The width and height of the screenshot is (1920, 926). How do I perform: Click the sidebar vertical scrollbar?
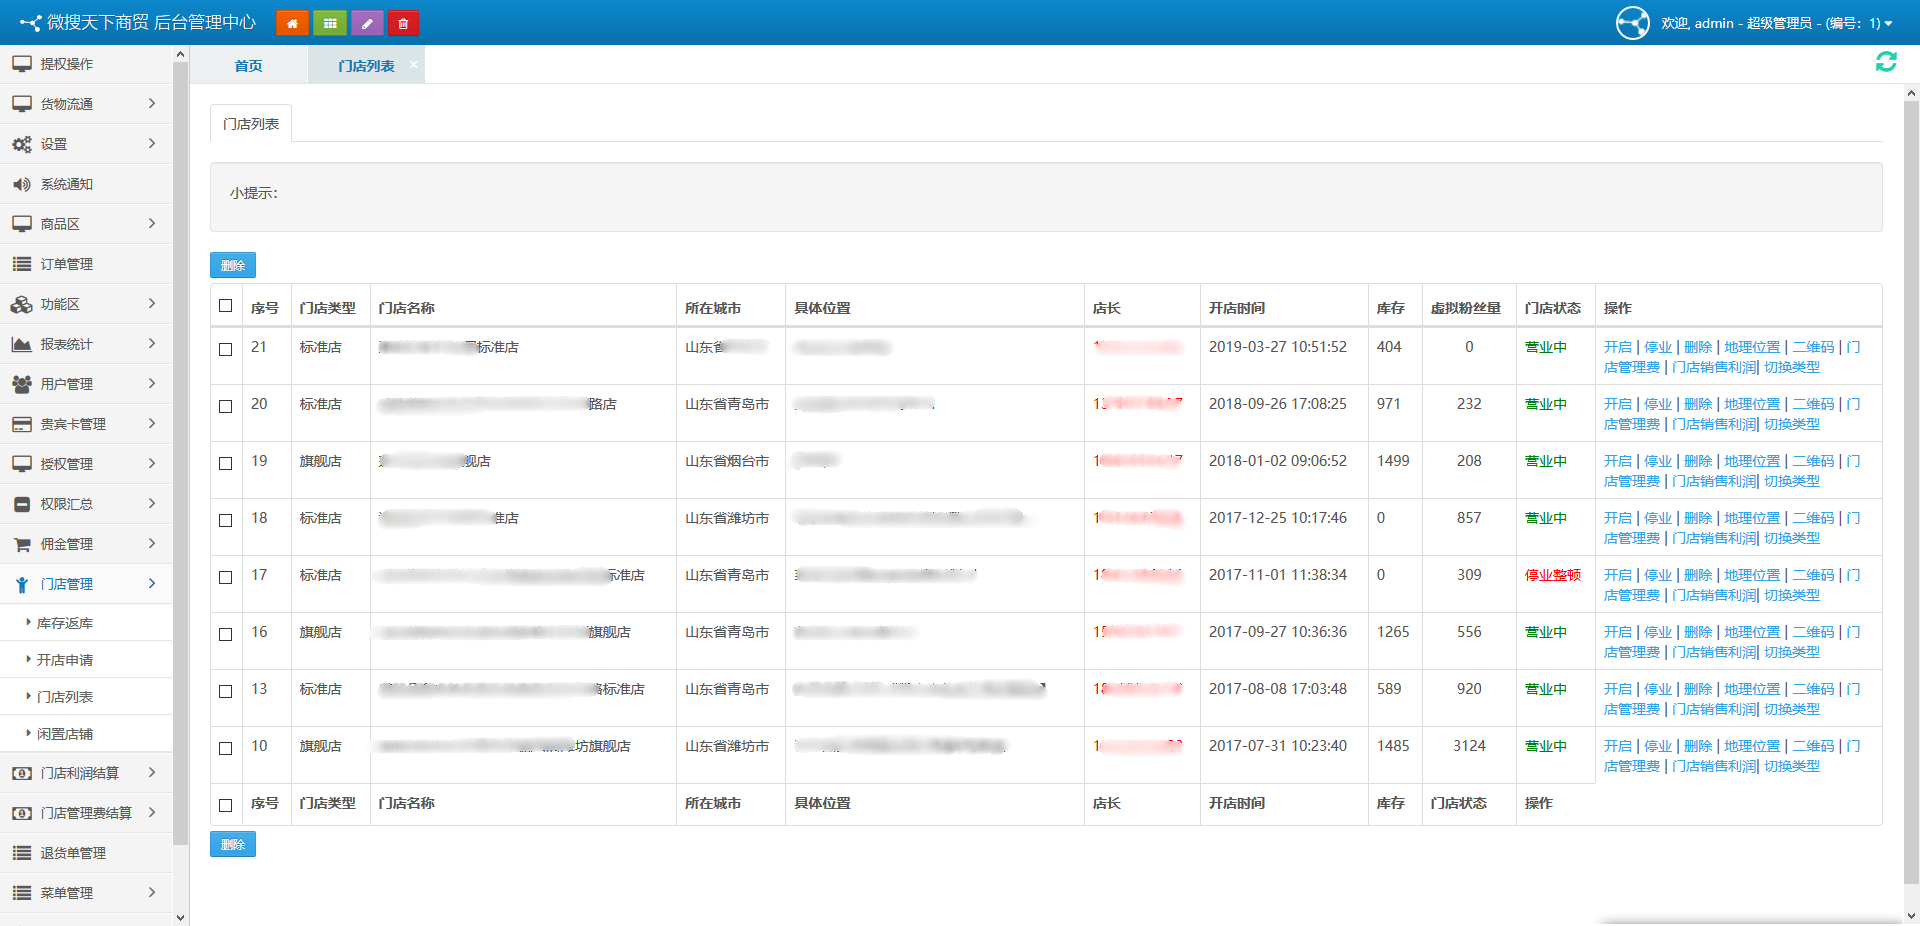[180, 450]
